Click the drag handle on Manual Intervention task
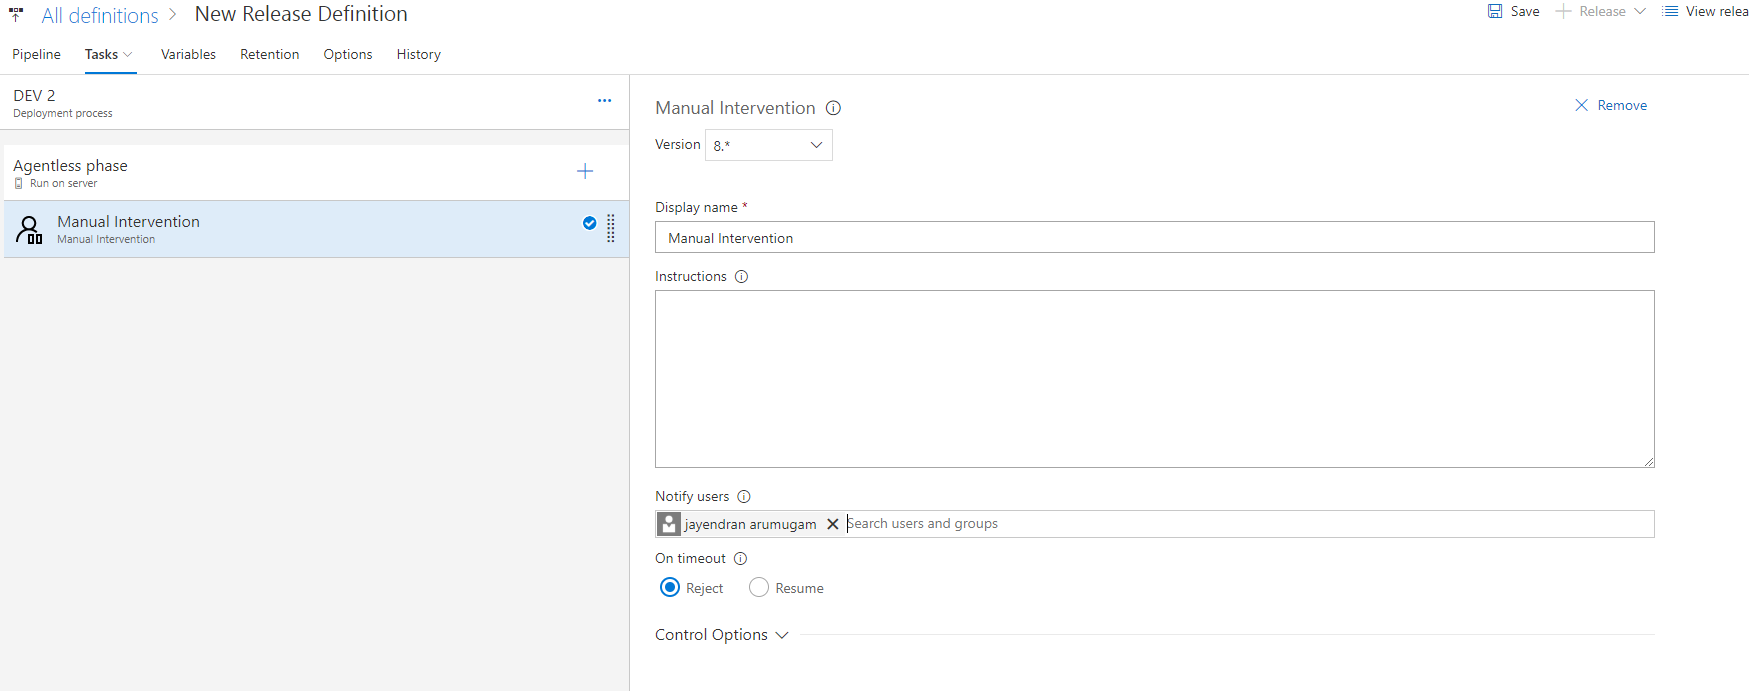This screenshot has height=691, width=1749. (x=611, y=228)
